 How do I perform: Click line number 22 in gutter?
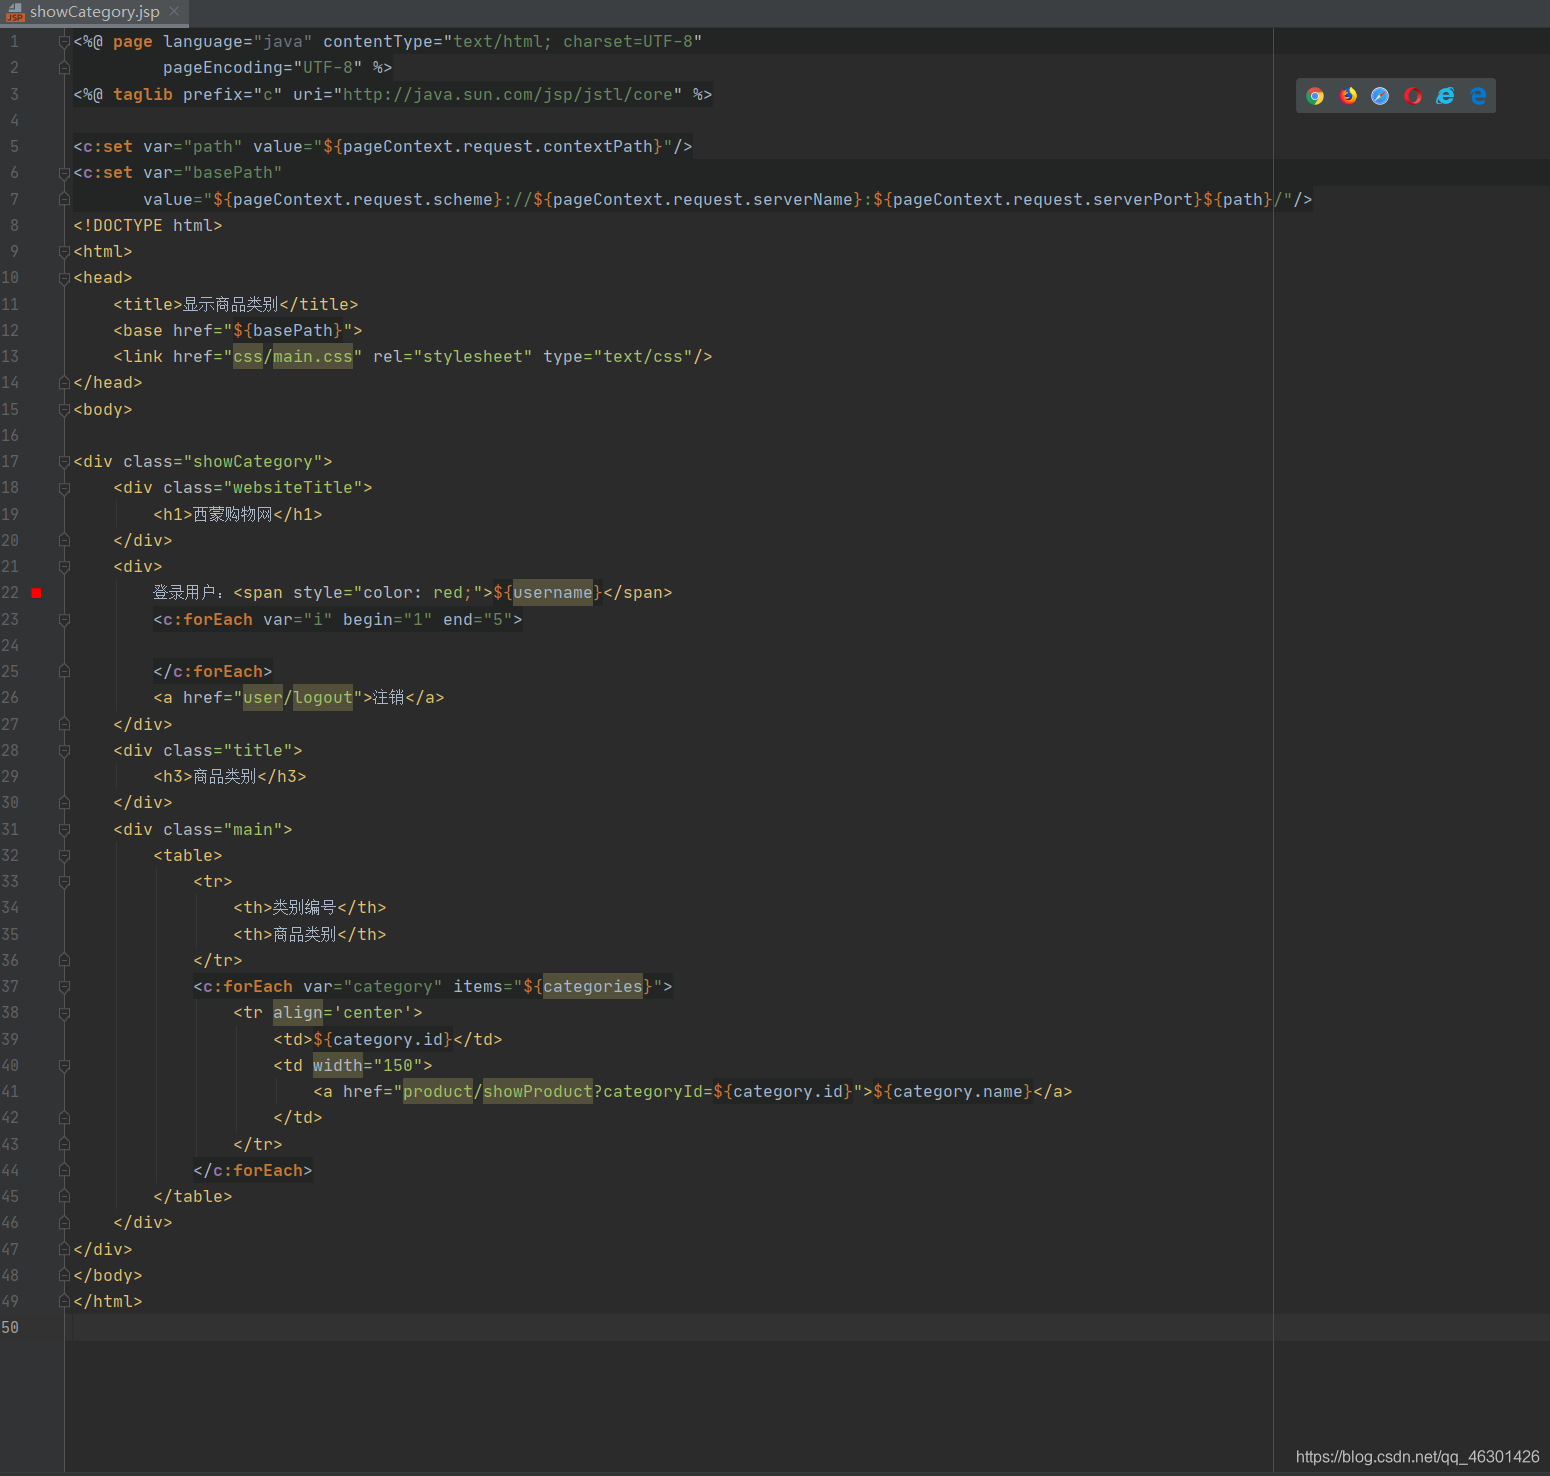10,593
